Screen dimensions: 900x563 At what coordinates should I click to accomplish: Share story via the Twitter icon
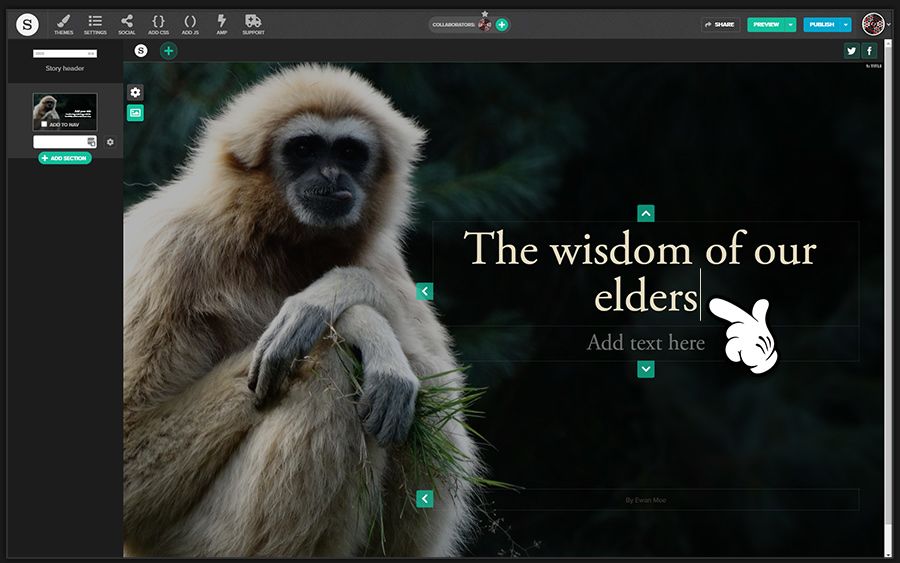coord(851,51)
